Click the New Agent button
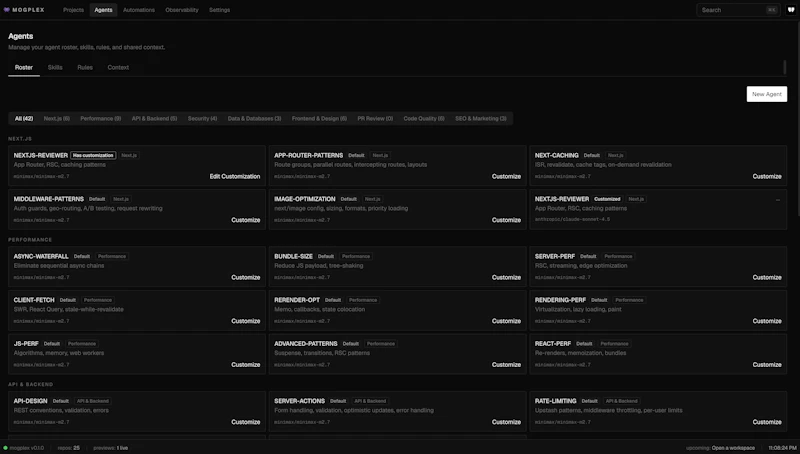 (766, 94)
